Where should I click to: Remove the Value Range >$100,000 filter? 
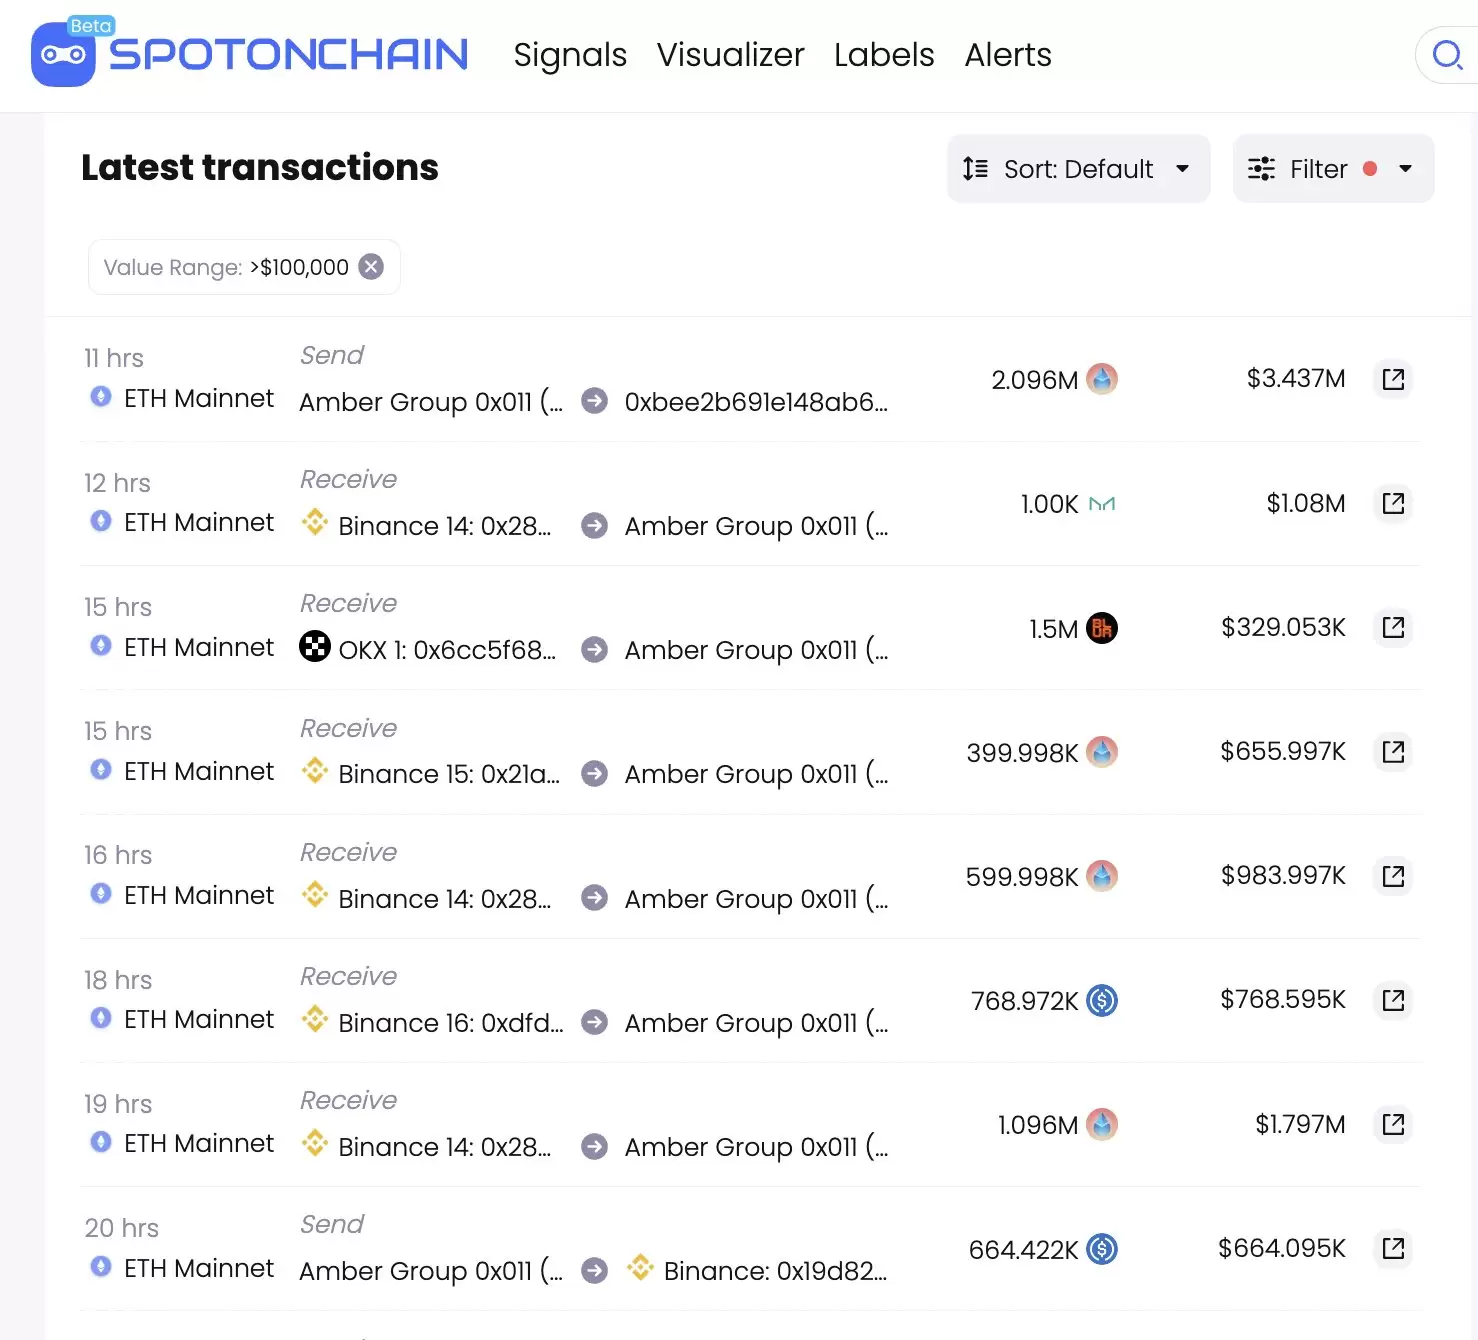[371, 267]
